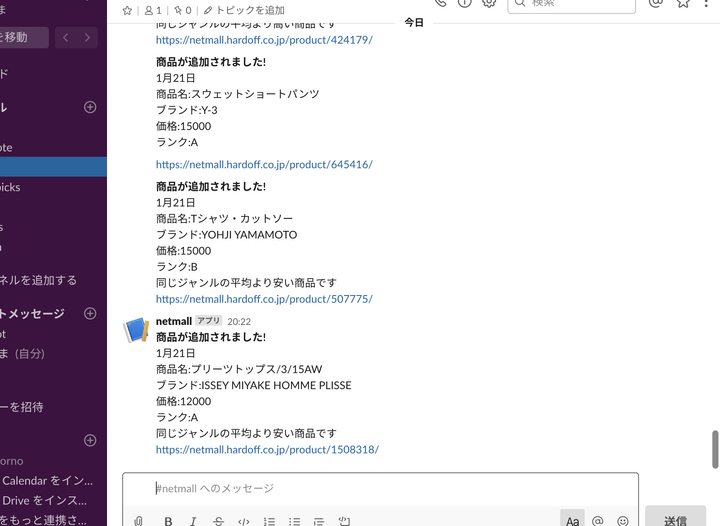Image resolution: width=720 pixels, height=526 pixels.
Task: Apply blockquote formatting
Action: coord(319,521)
